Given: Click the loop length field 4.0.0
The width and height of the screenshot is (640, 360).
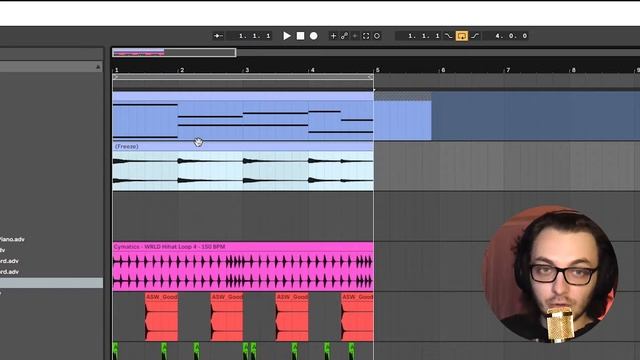Looking at the screenshot, I should [506, 36].
